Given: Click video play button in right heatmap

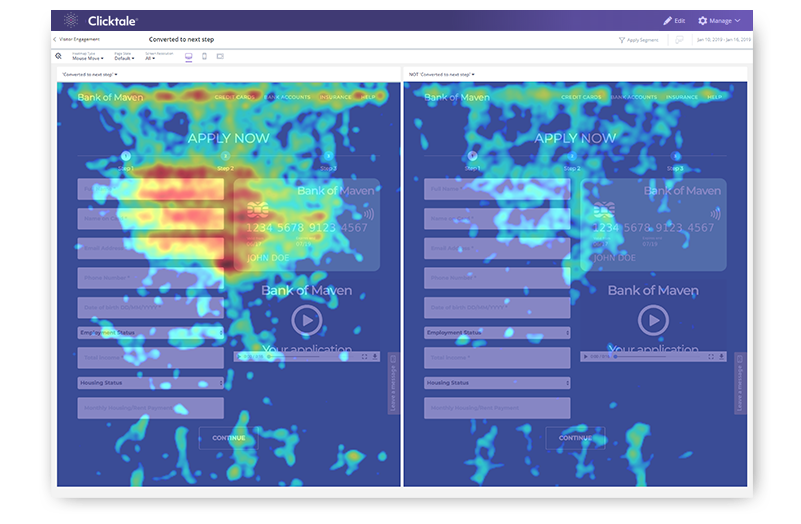Looking at the screenshot, I should 653,320.
